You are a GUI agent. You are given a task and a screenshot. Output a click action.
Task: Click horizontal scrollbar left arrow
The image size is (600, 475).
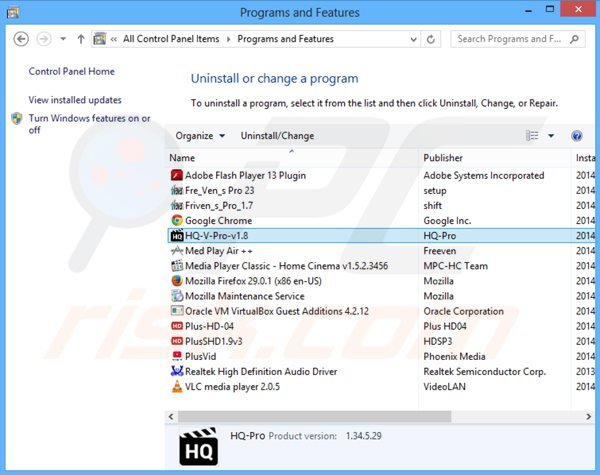tap(171, 416)
